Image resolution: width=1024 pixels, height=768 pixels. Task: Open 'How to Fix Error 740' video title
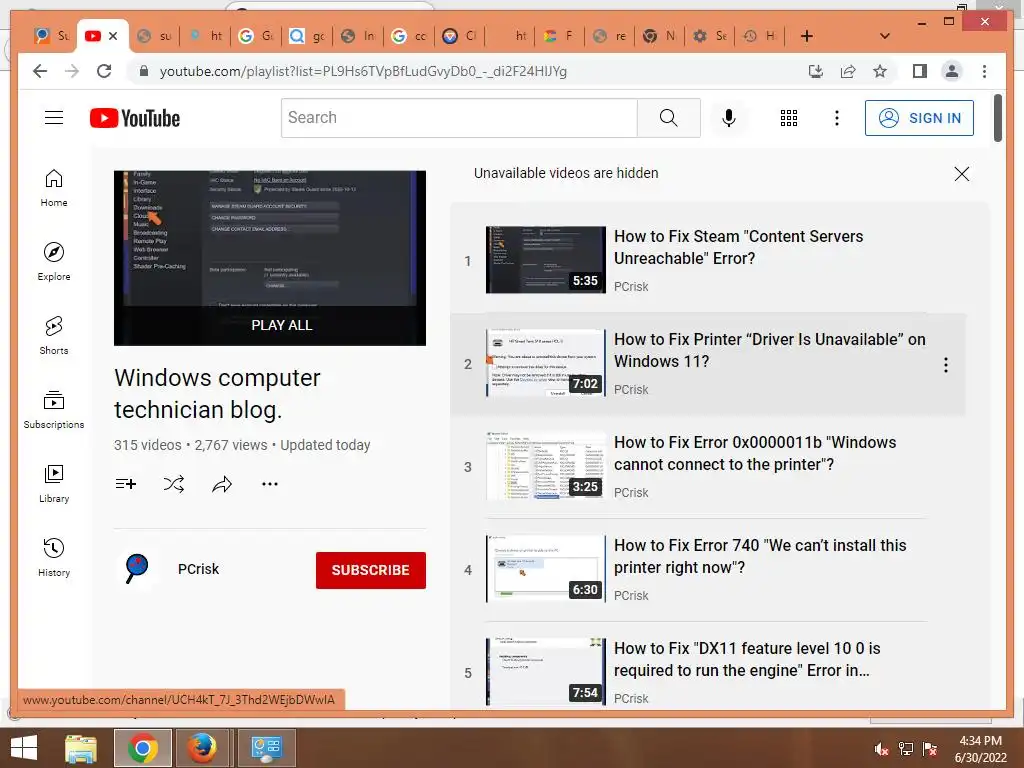point(760,556)
